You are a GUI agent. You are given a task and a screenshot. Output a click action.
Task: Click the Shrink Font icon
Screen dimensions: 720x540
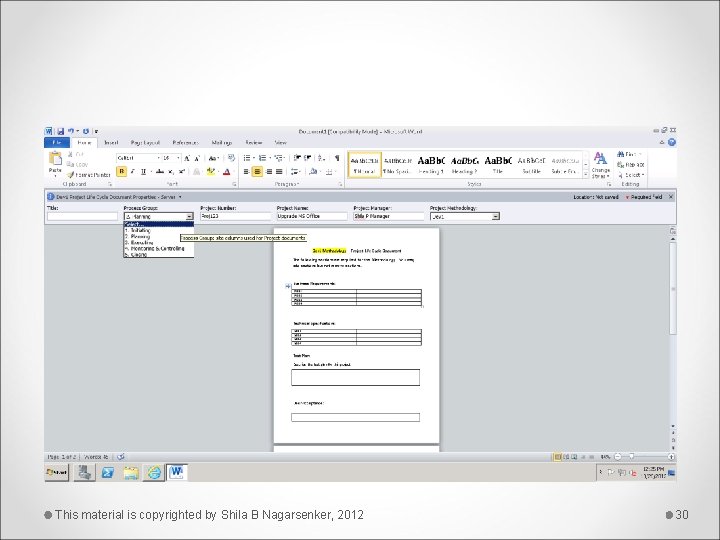(x=197, y=158)
